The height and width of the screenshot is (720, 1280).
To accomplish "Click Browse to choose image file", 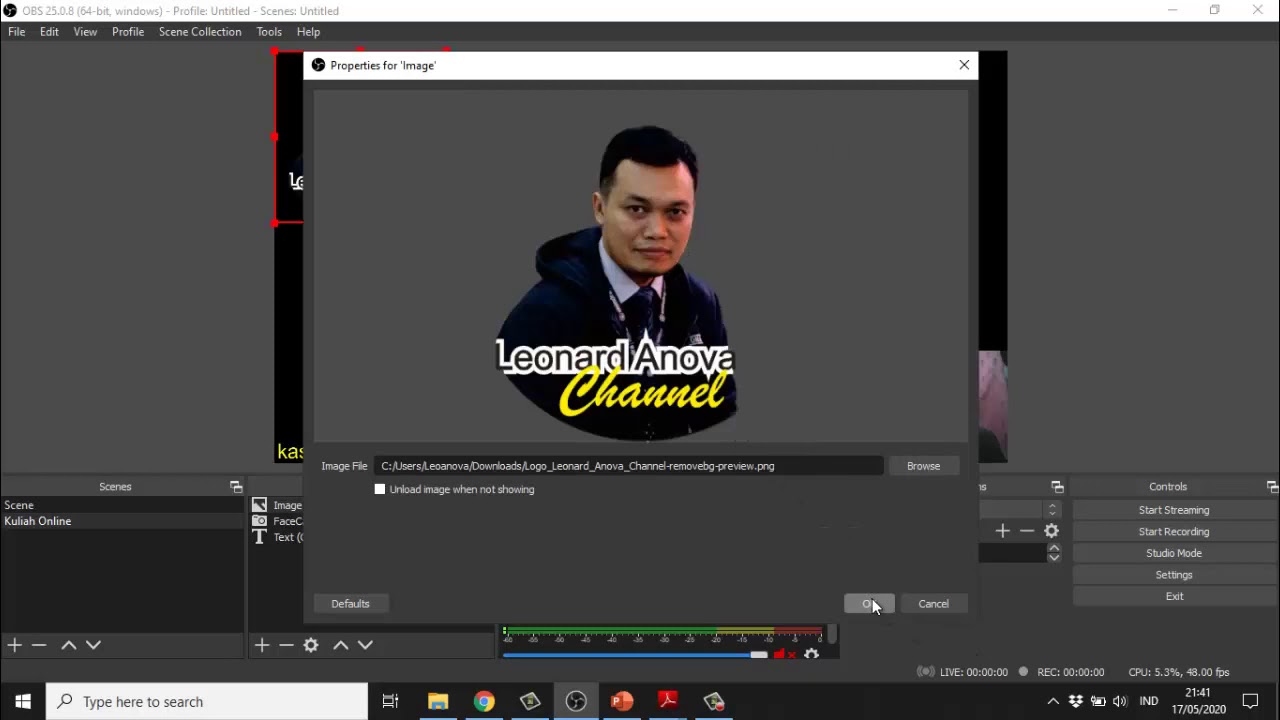I will click(x=923, y=466).
